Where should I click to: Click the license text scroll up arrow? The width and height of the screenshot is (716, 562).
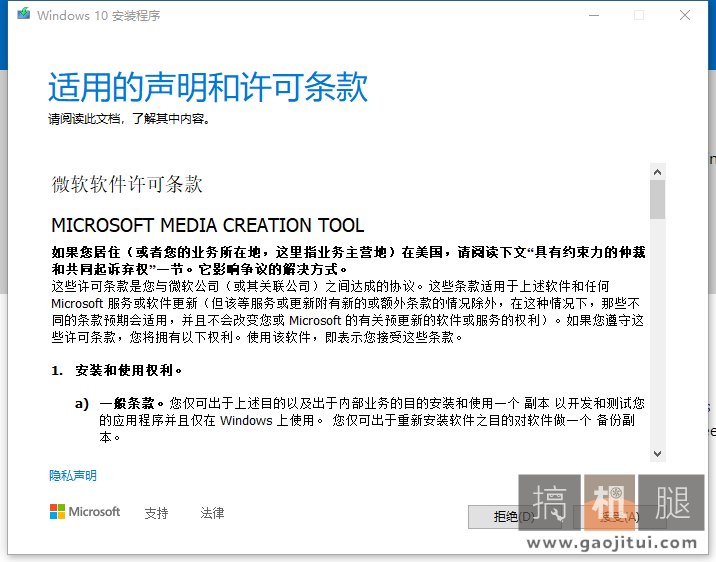(x=658, y=172)
